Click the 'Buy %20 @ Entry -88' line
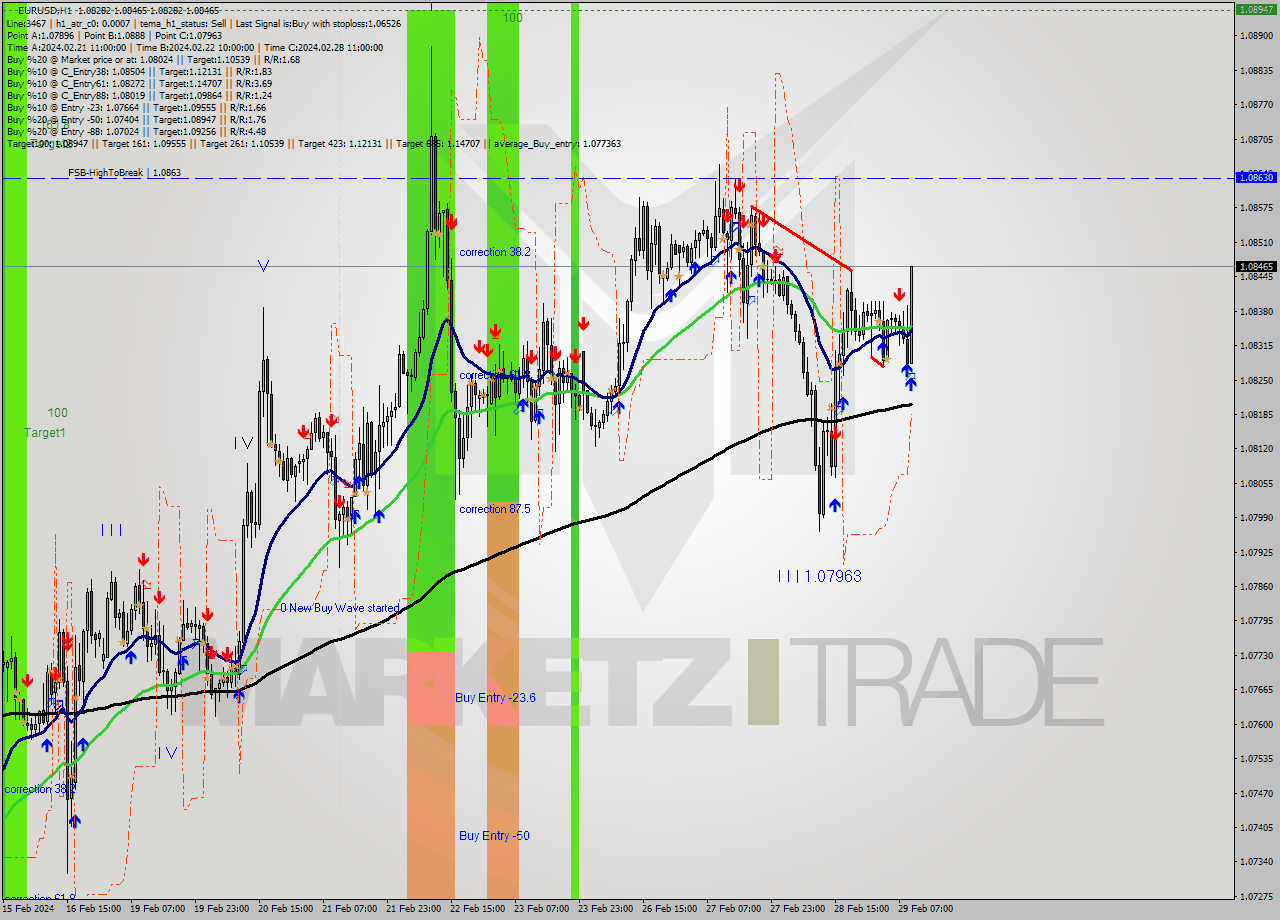The width and height of the screenshot is (1280, 920). click(136, 131)
